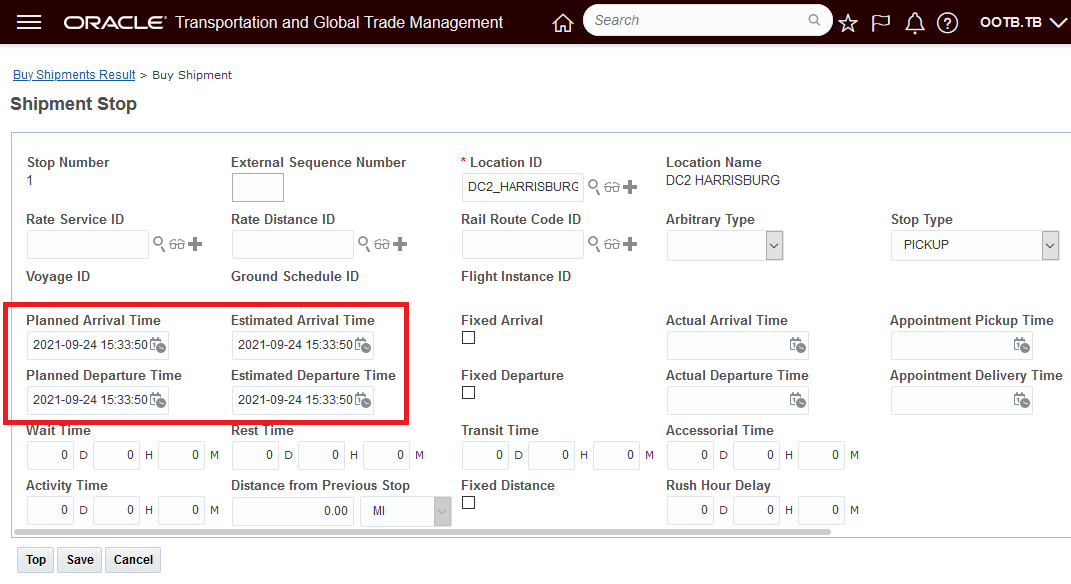Expand the Stop Type dropdown
The height and width of the screenshot is (584, 1071).
tap(1049, 245)
